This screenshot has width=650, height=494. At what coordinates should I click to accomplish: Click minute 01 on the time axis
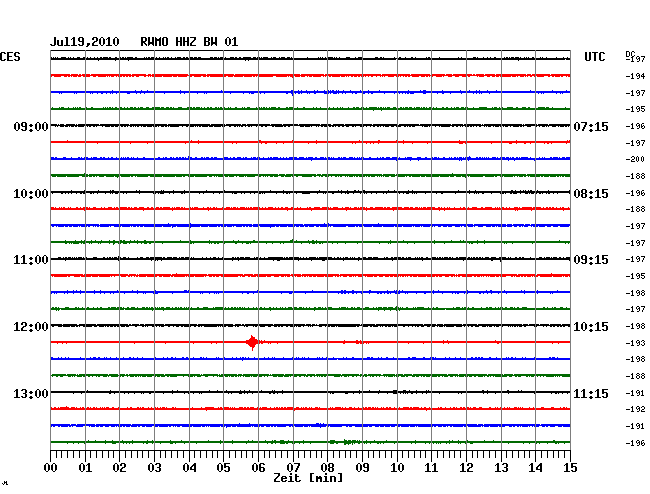point(85,468)
